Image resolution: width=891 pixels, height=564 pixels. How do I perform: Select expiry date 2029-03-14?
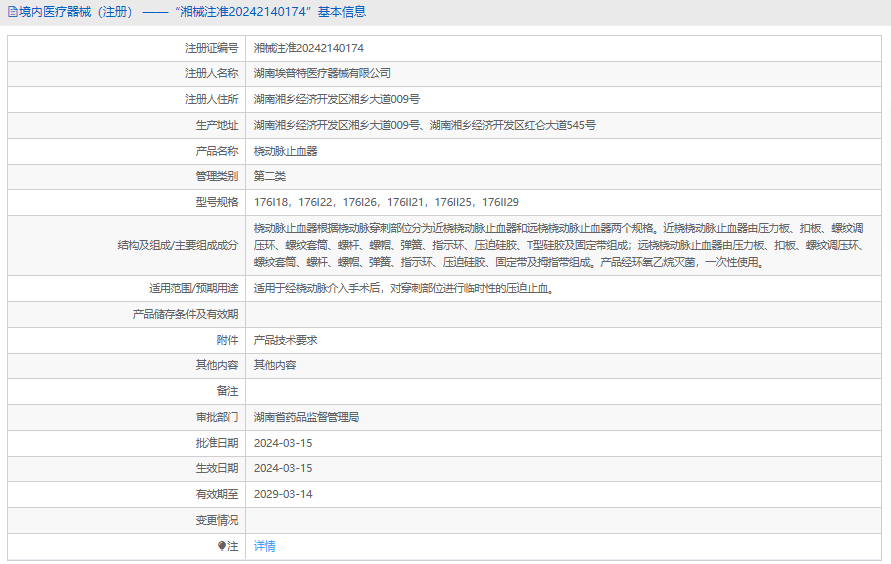(x=283, y=494)
